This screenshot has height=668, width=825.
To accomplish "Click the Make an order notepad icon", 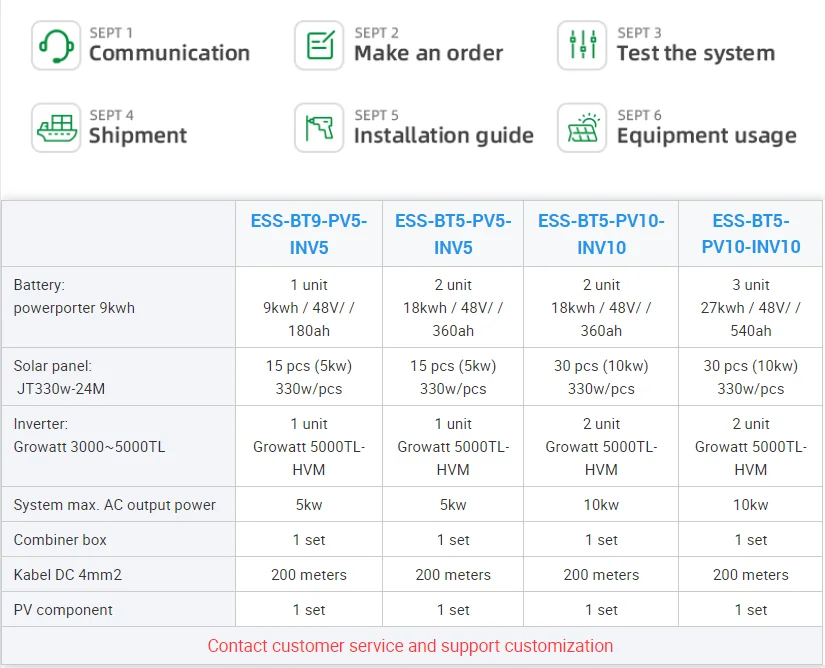I will pyautogui.click(x=319, y=46).
